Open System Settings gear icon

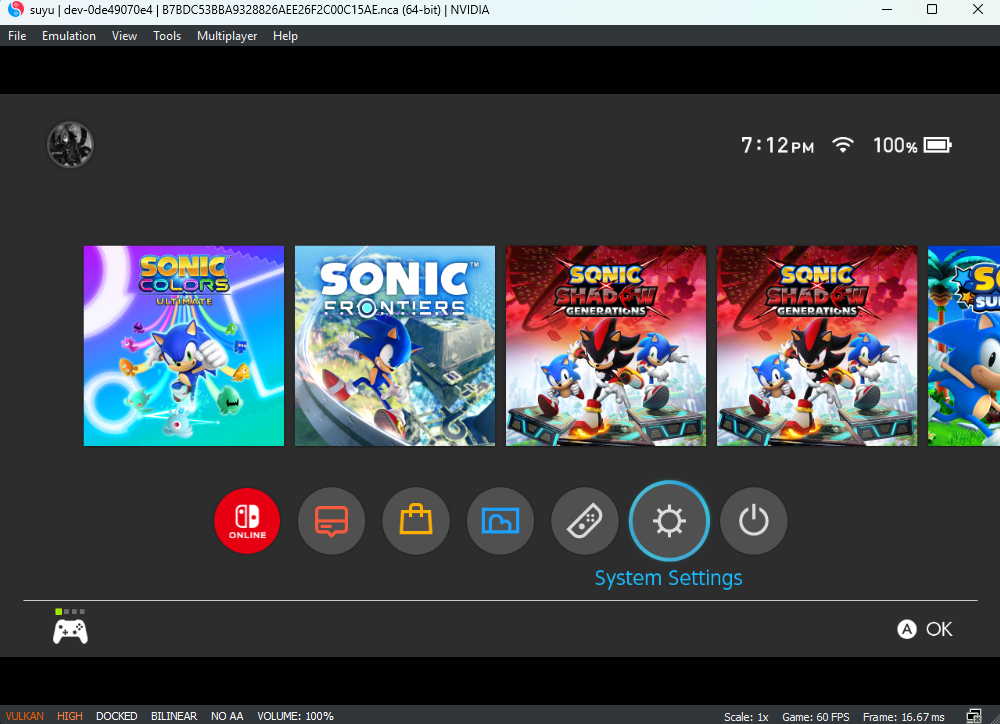669,521
